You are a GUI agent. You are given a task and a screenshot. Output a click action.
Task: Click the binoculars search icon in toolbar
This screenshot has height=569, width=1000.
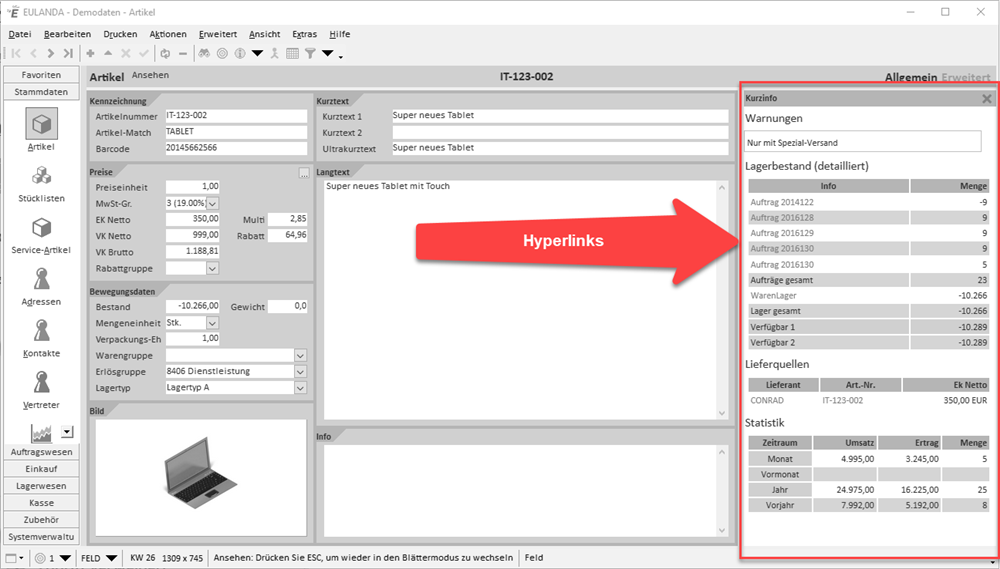[x=204, y=53]
